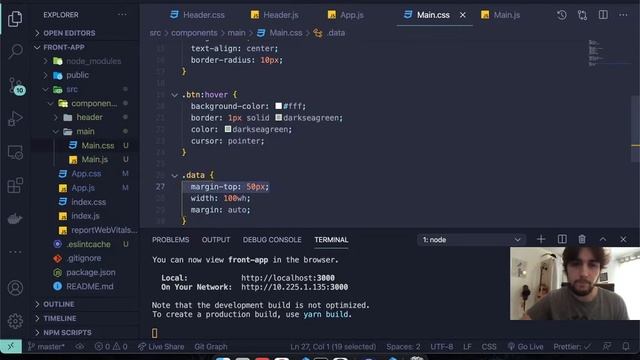640x360 pixels.
Task: Open the Run and Debug view
Action: tap(15, 119)
